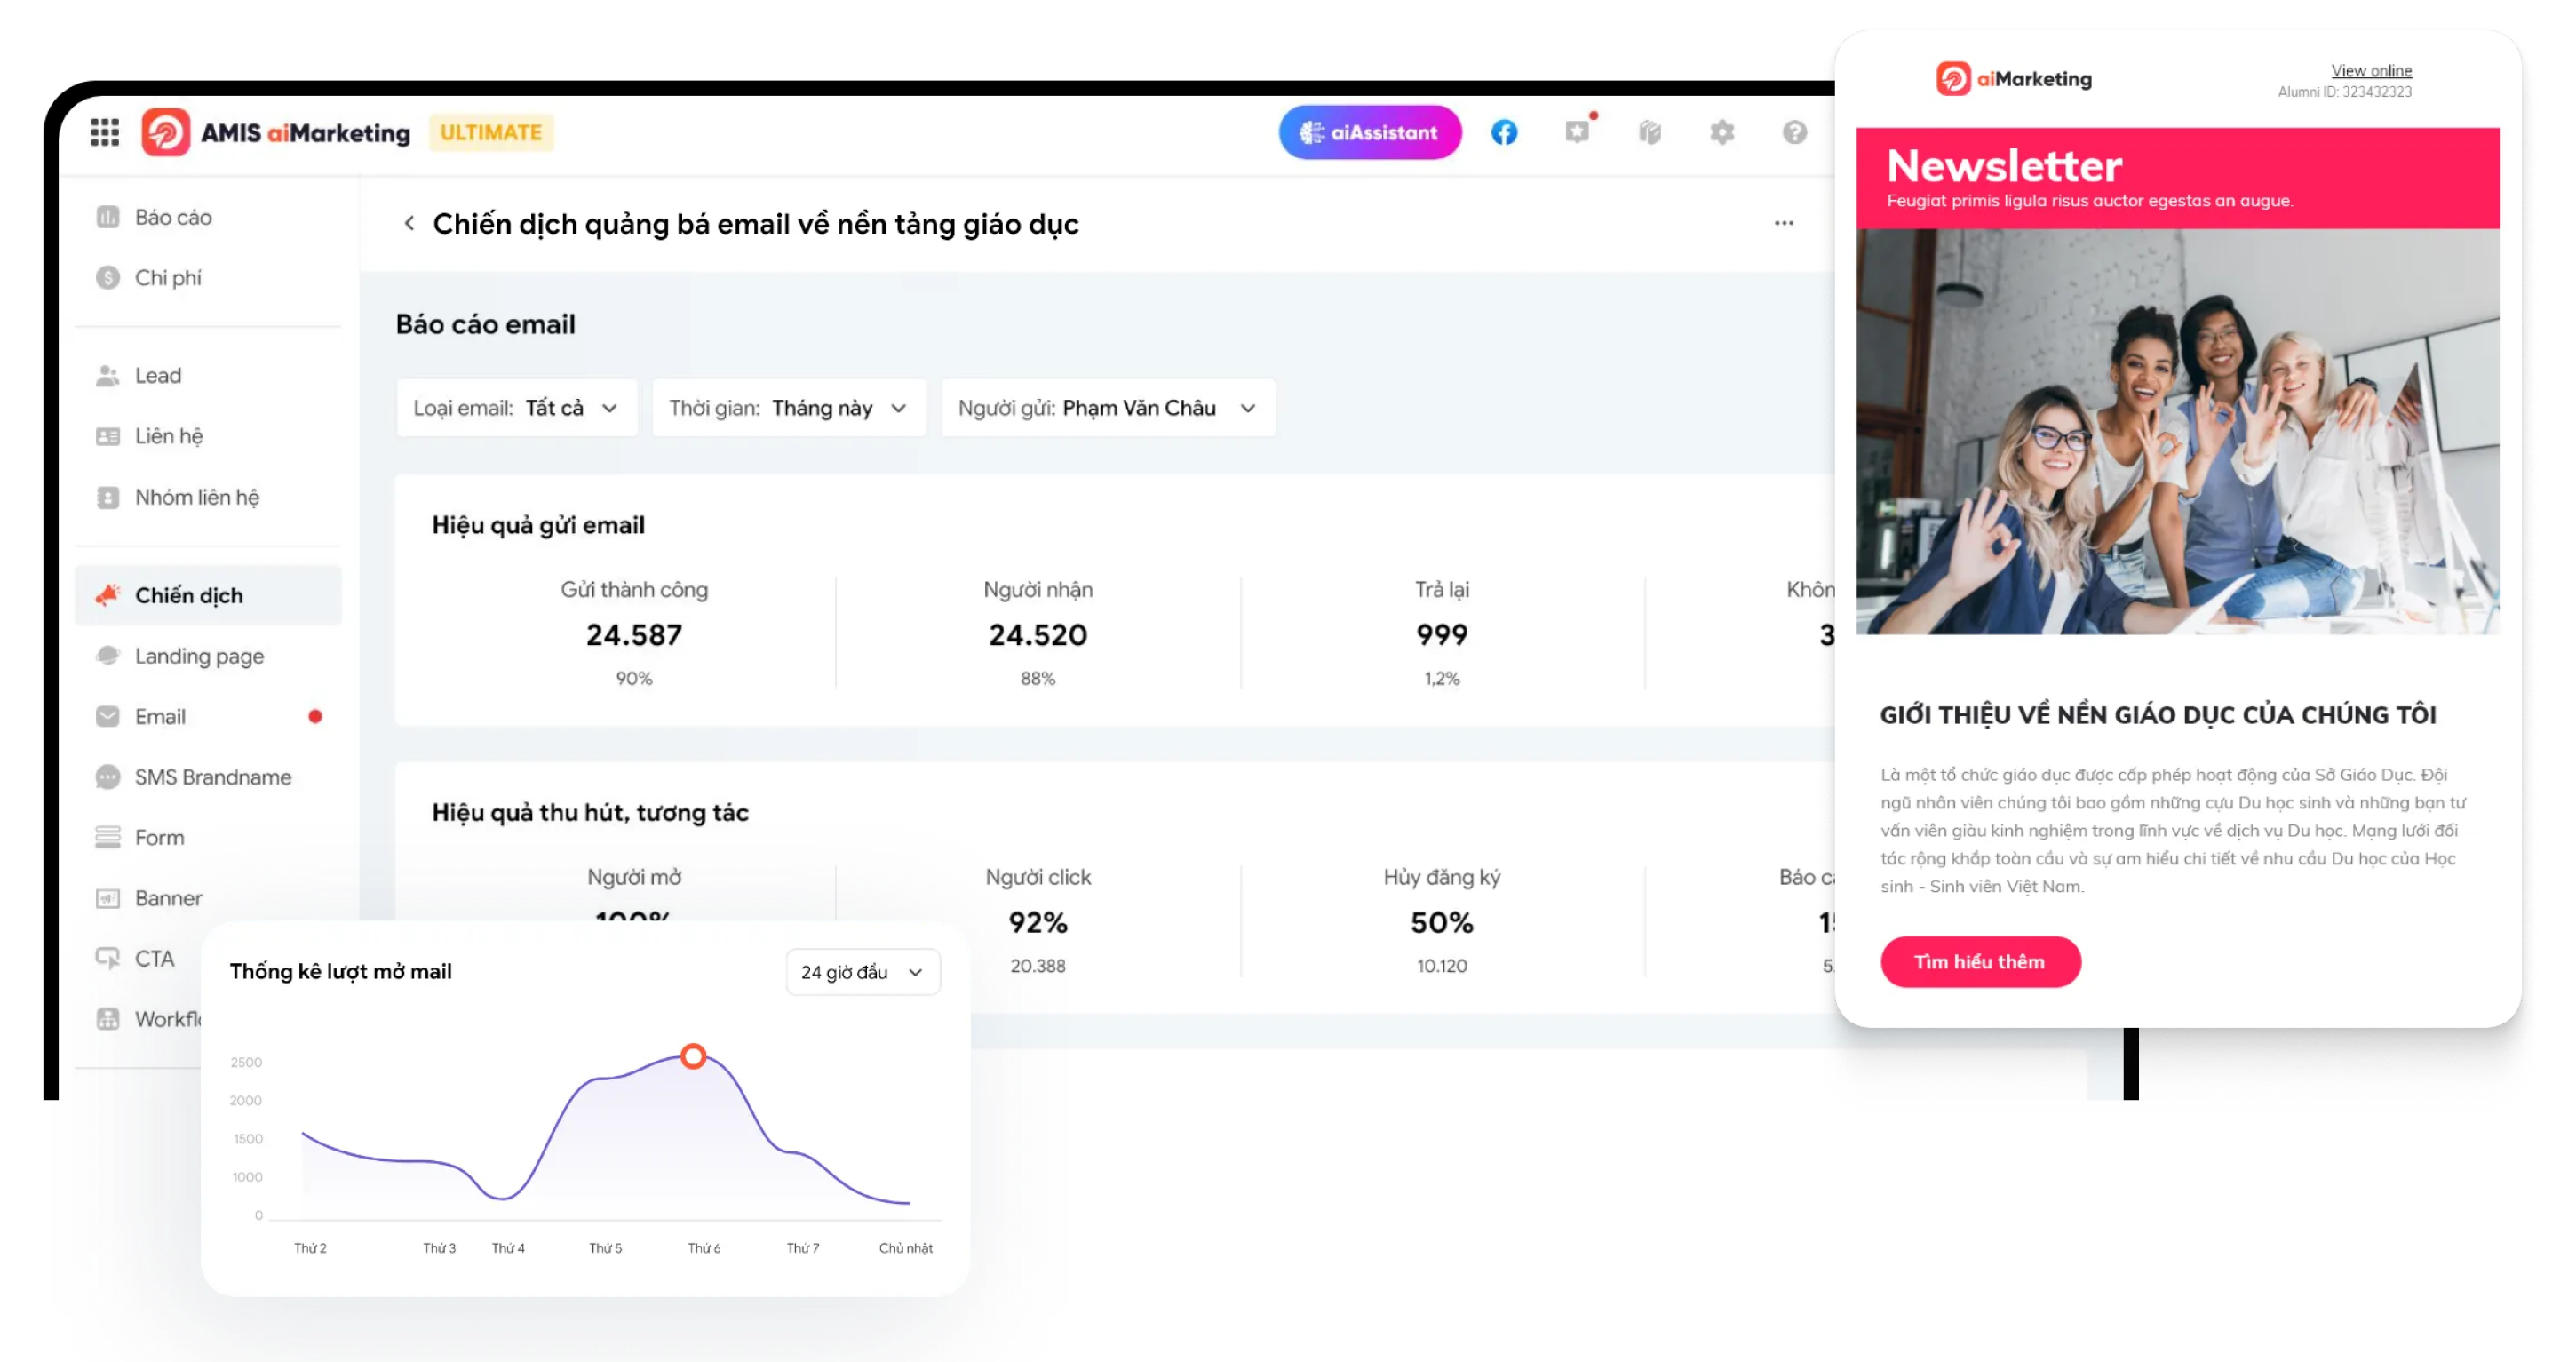Screen dimensions: 2576x1362
Task: Open notifications icon with red dot
Action: point(1578,132)
